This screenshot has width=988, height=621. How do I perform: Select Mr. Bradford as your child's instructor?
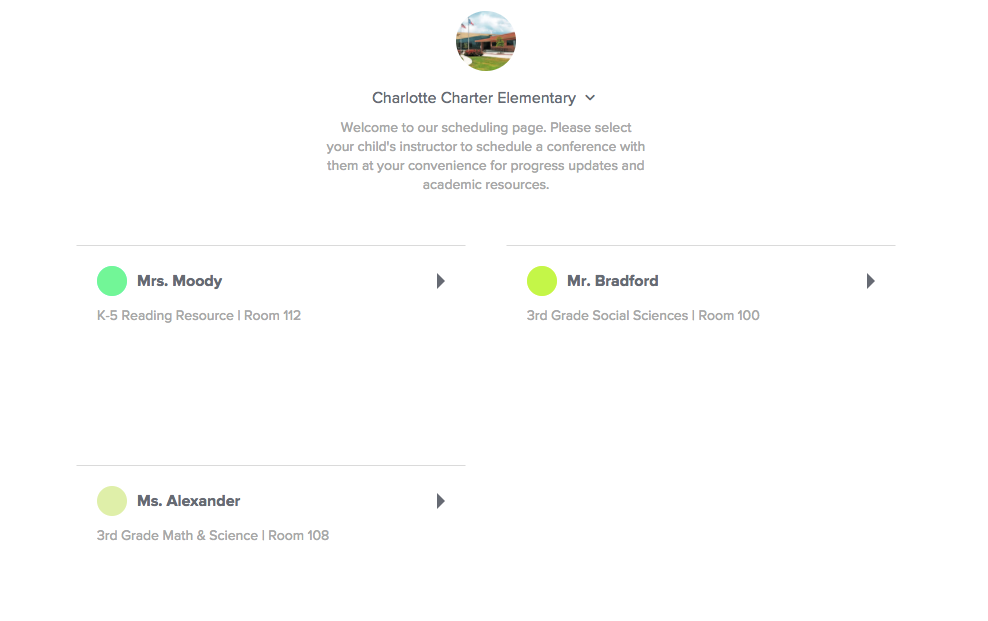click(612, 281)
